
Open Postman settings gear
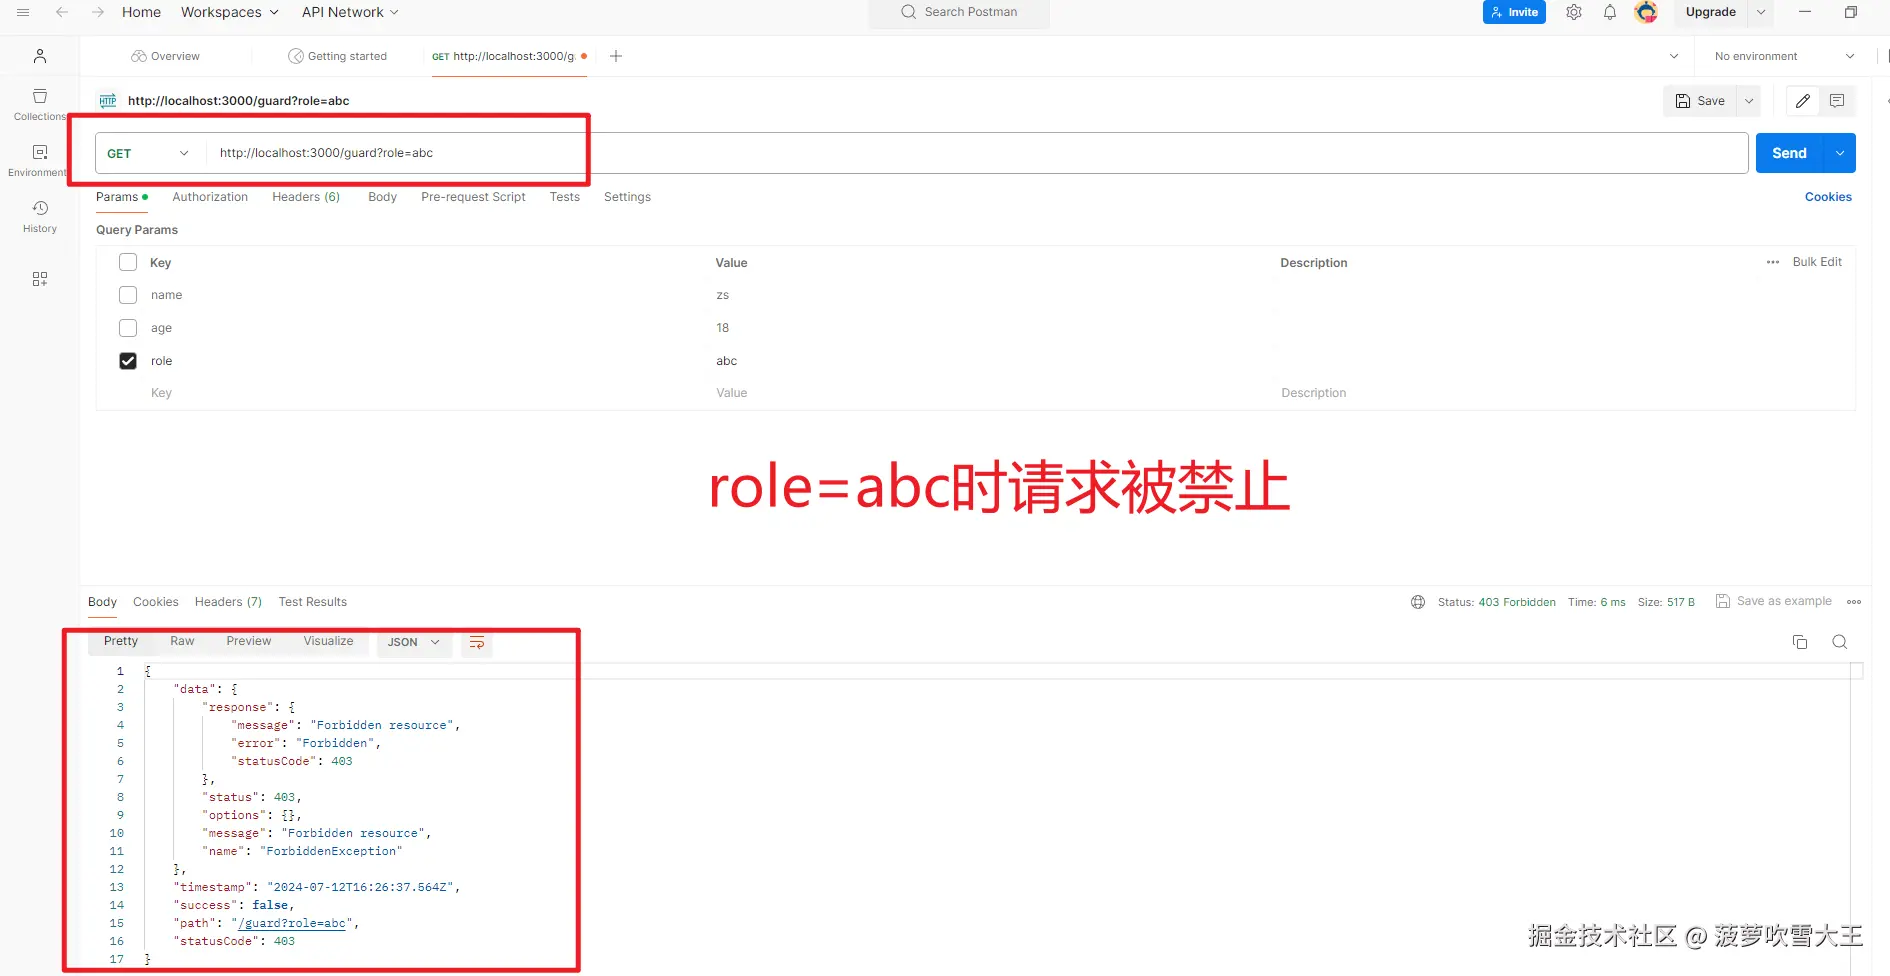(x=1573, y=12)
